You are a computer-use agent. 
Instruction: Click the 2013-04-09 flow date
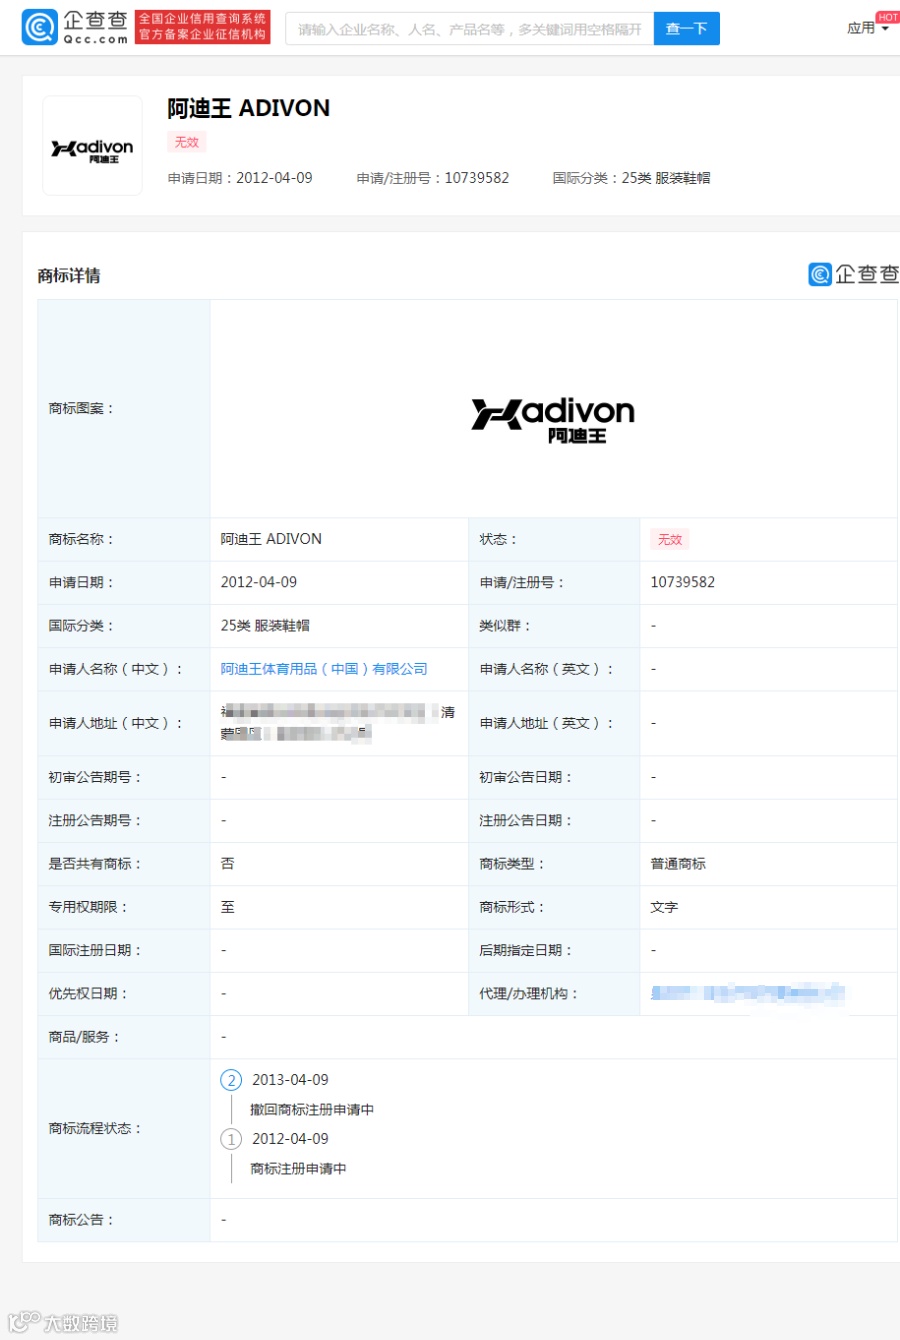[x=290, y=1080]
